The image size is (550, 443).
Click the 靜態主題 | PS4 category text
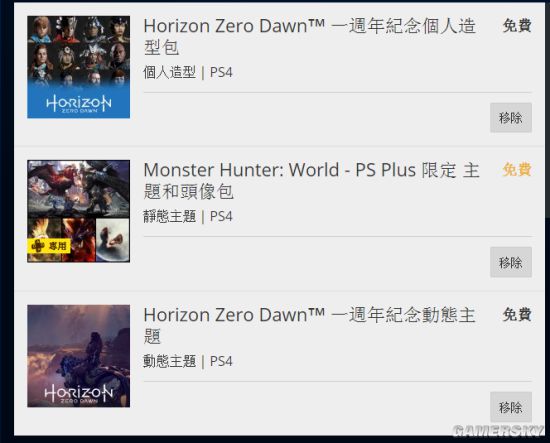[188, 216]
